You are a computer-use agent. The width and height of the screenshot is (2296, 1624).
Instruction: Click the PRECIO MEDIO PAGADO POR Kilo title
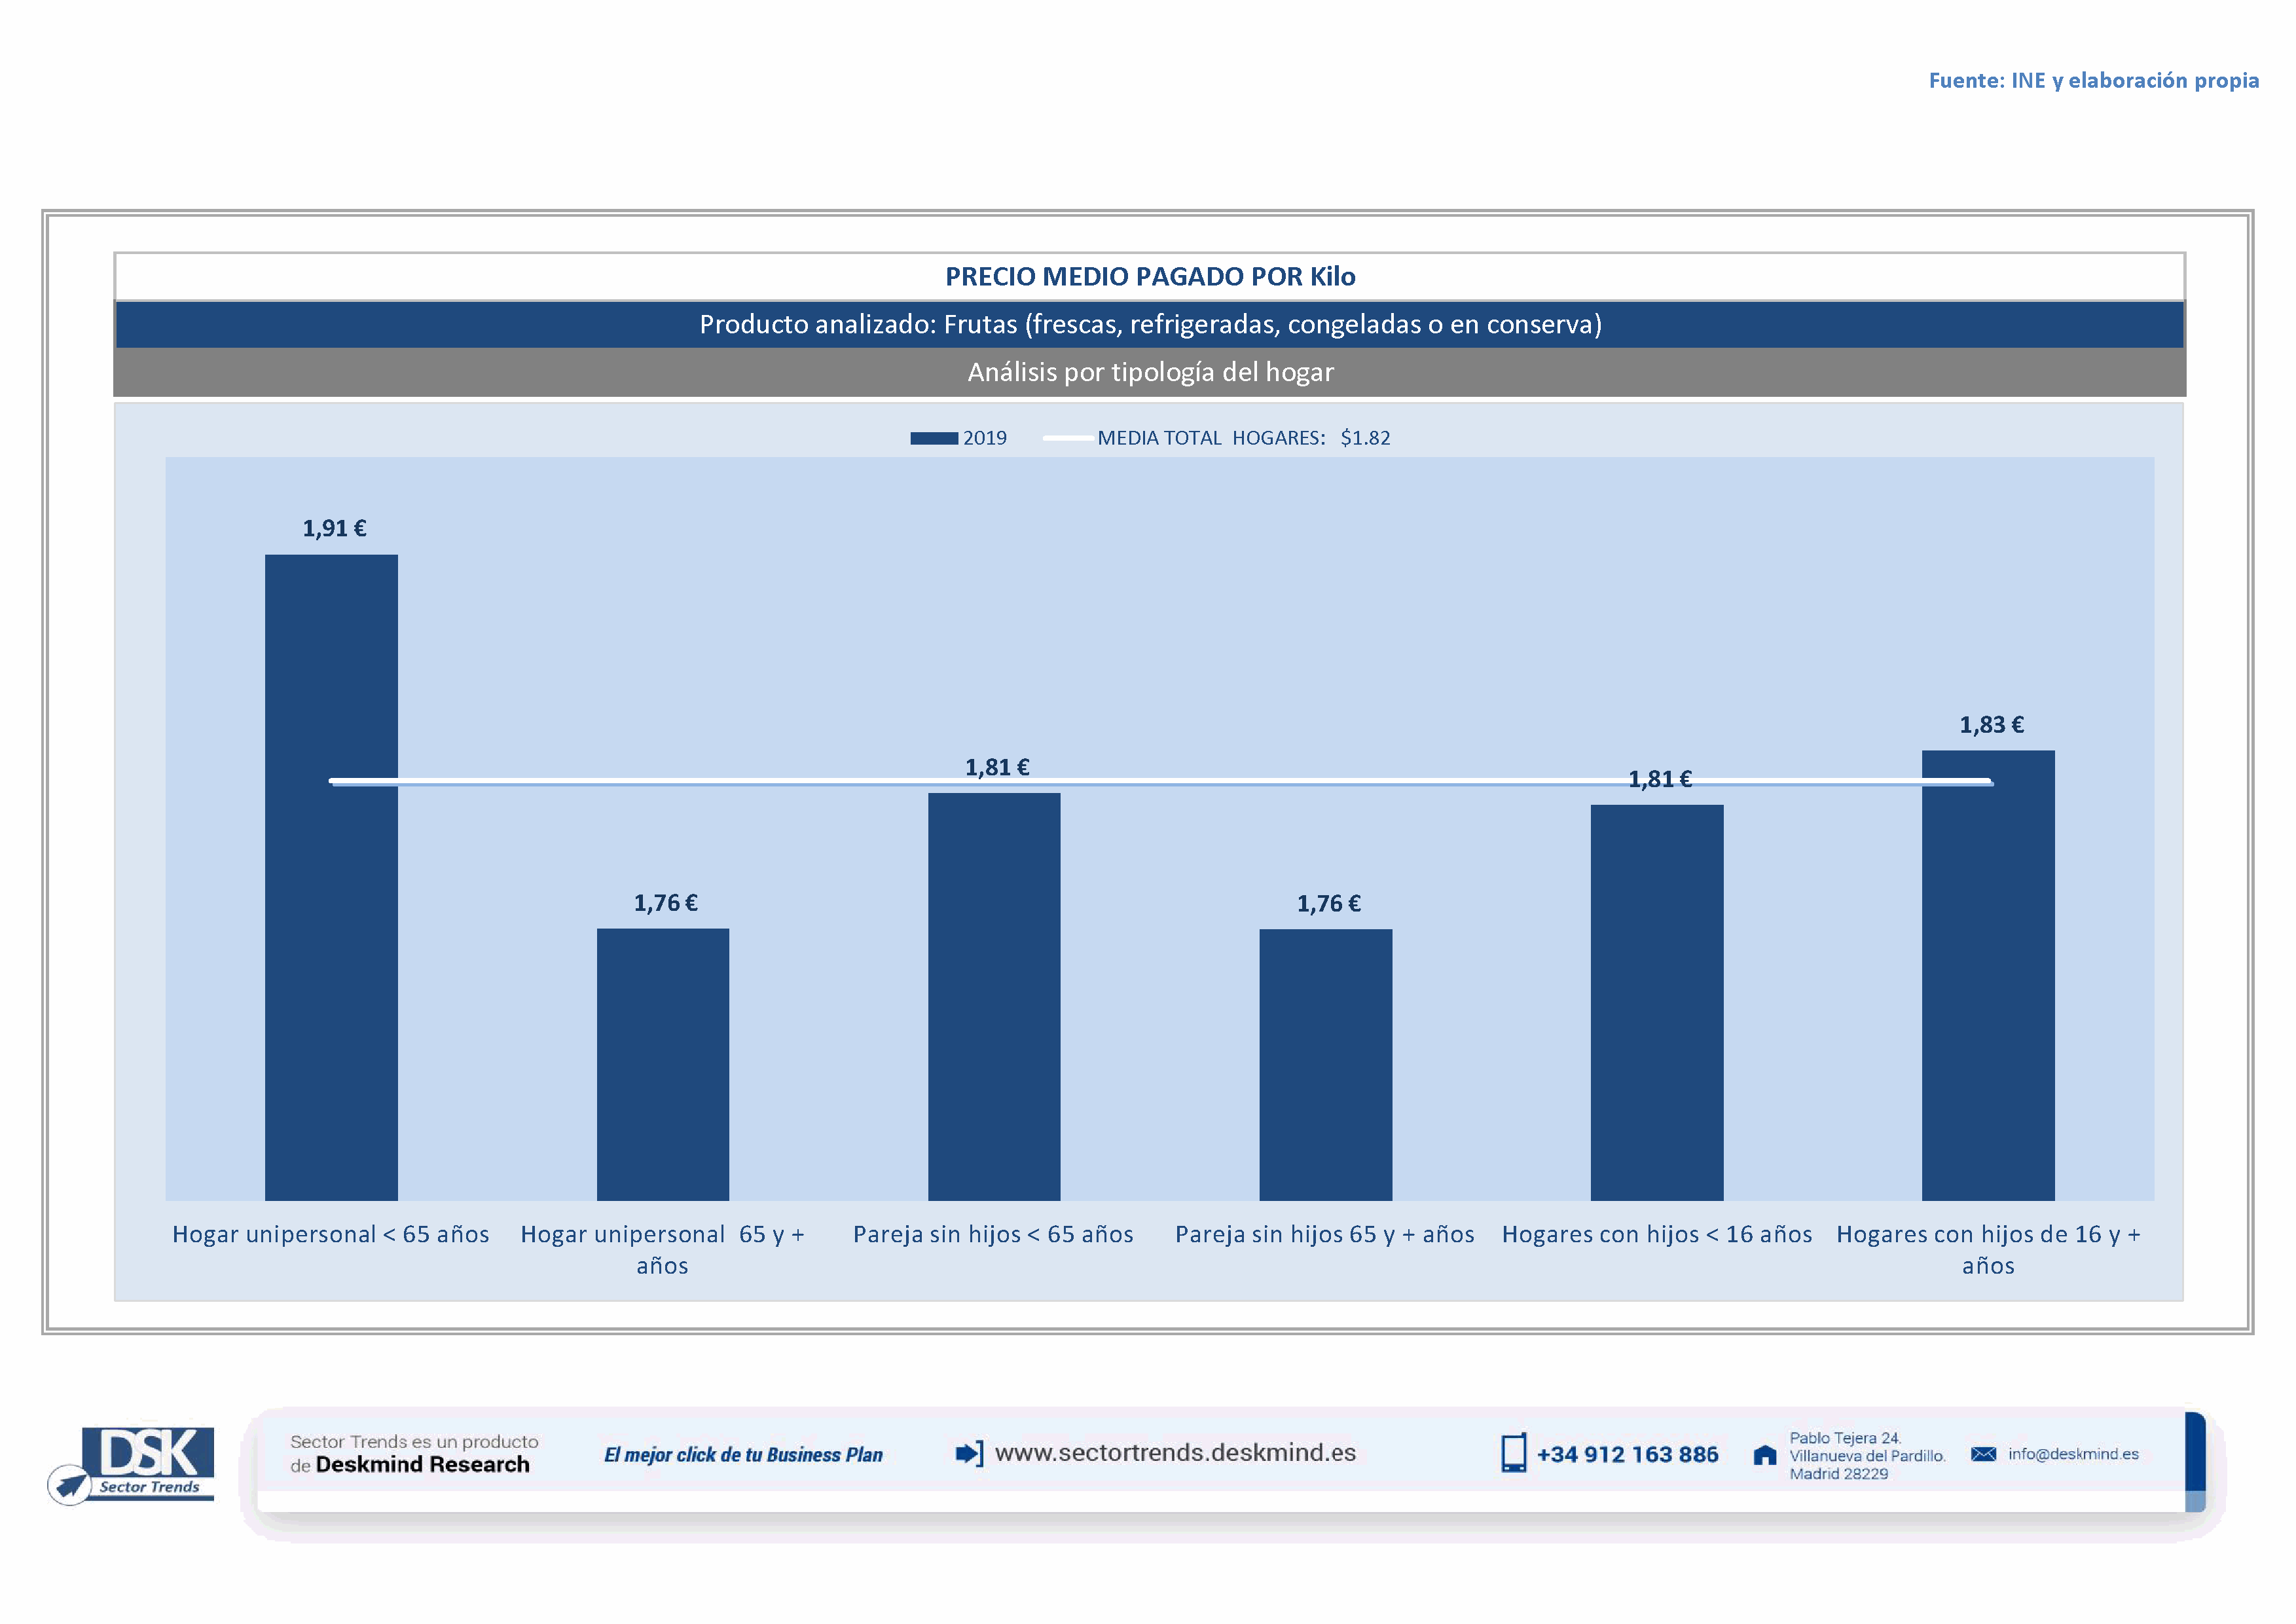coord(1149,277)
